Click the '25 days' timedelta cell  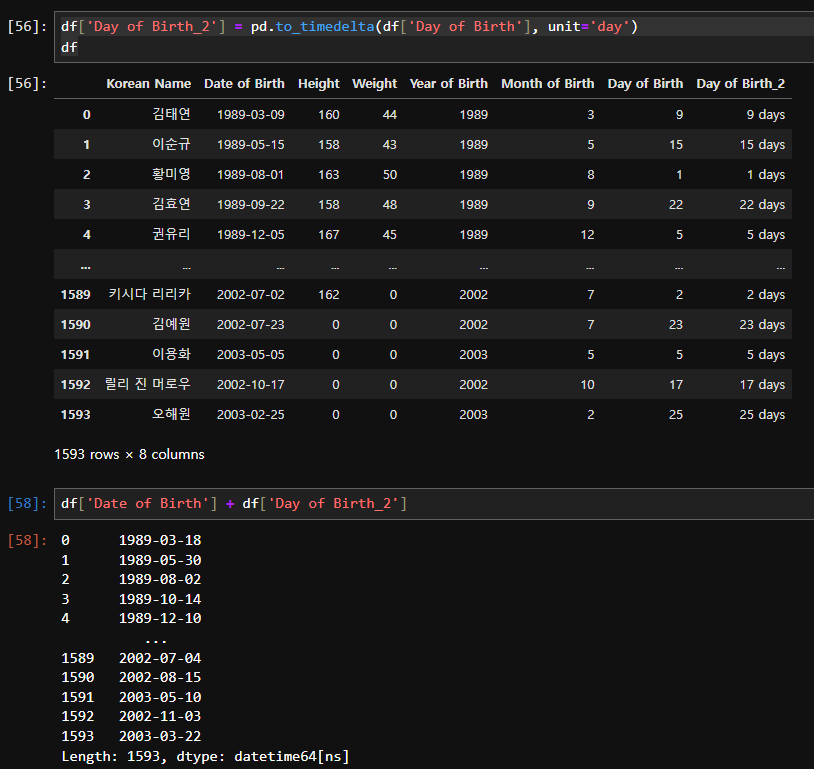point(762,415)
